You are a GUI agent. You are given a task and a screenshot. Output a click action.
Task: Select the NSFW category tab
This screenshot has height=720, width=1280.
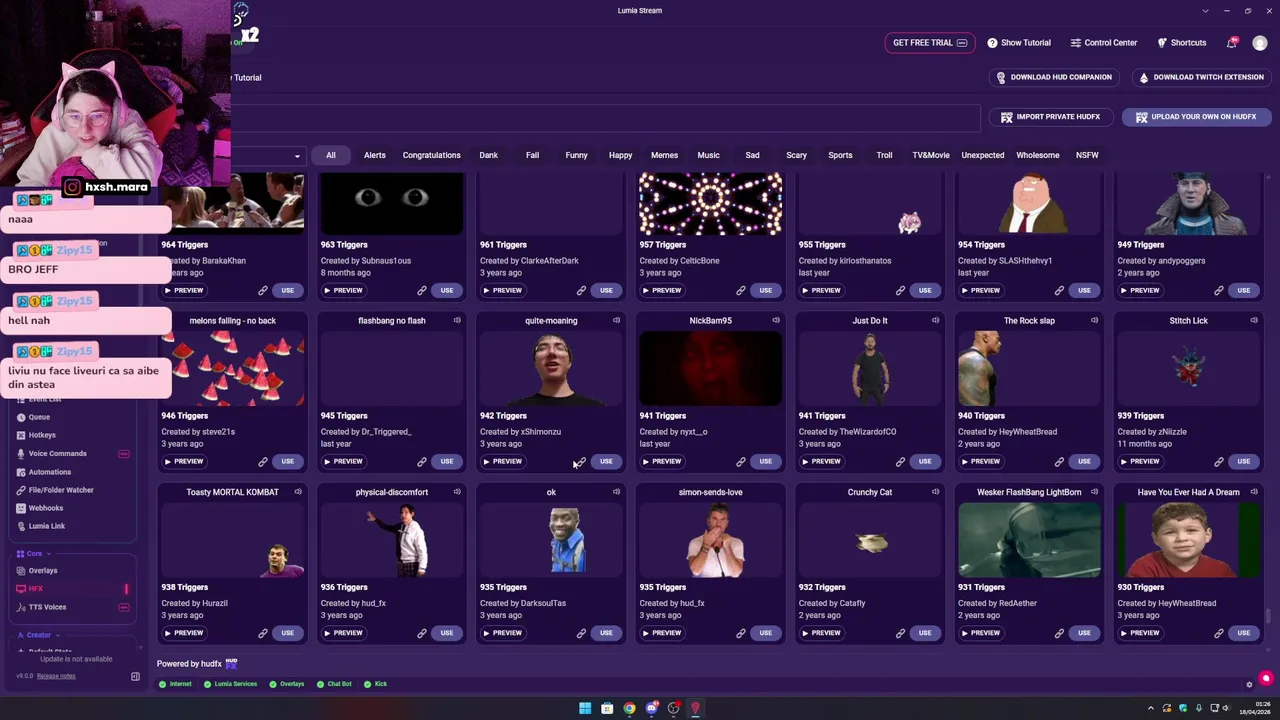(x=1087, y=155)
